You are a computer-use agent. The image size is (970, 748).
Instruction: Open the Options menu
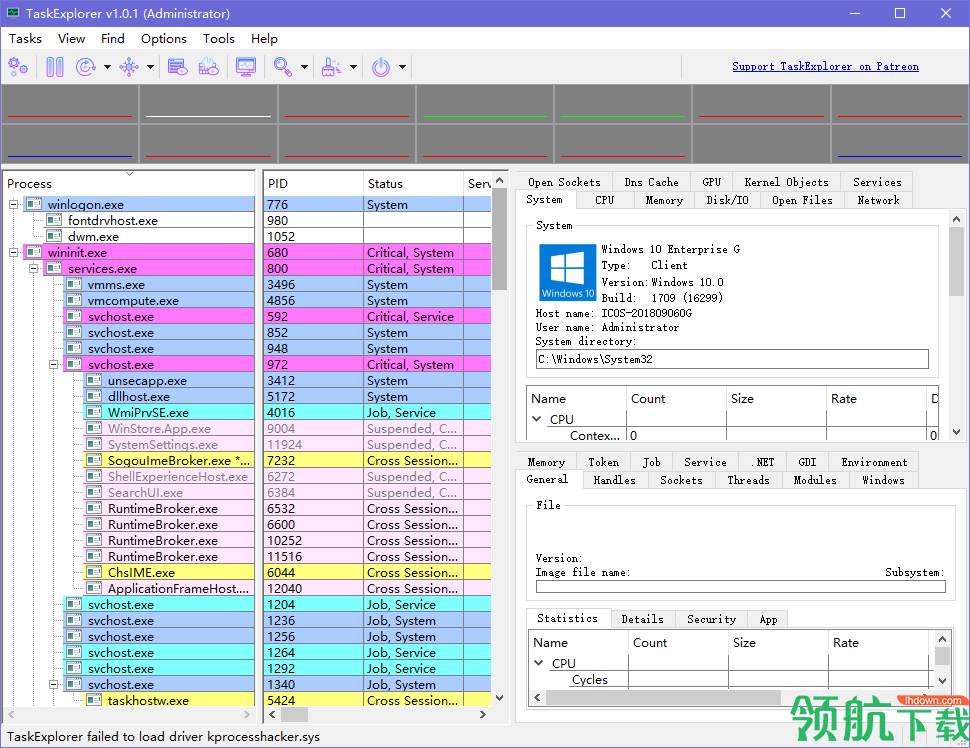163,38
